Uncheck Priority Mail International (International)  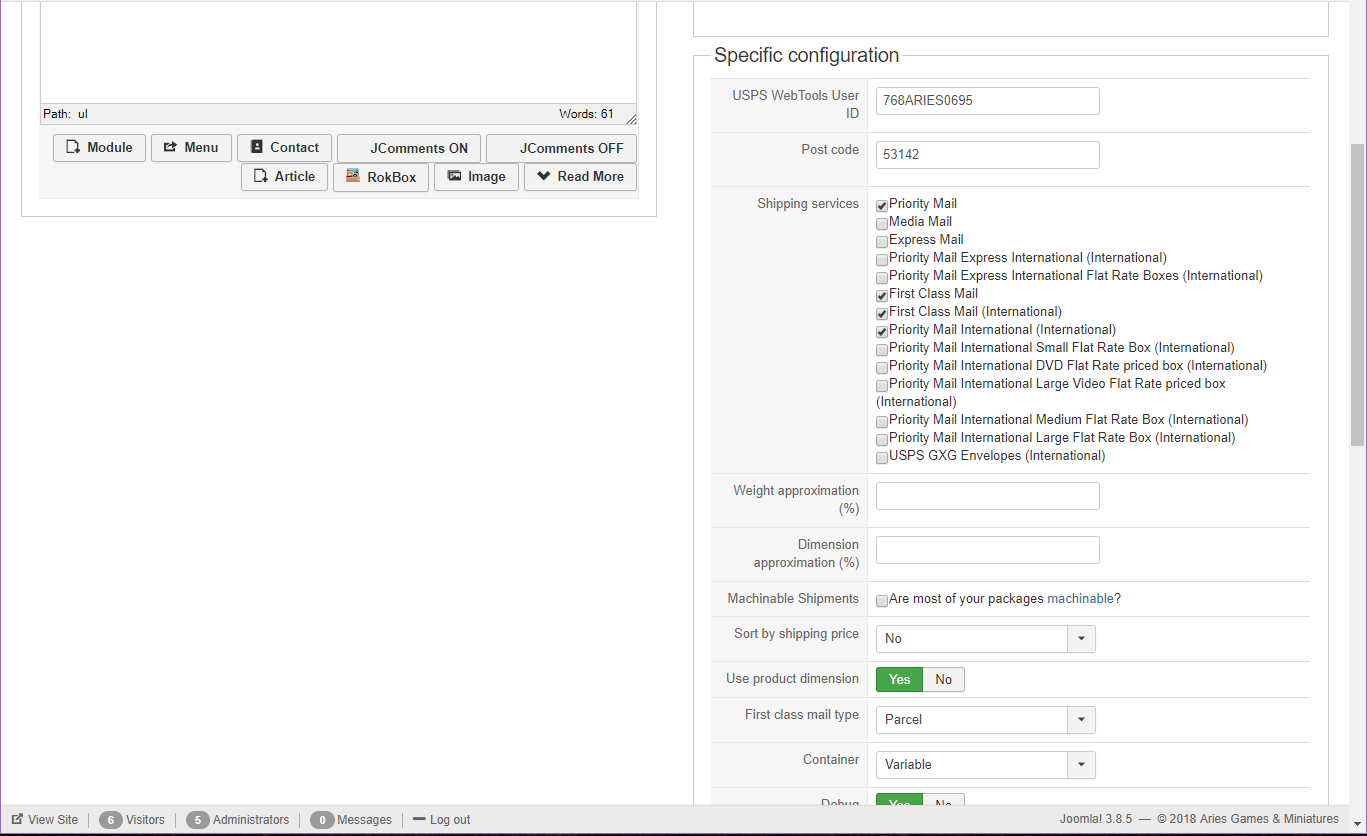(882, 331)
